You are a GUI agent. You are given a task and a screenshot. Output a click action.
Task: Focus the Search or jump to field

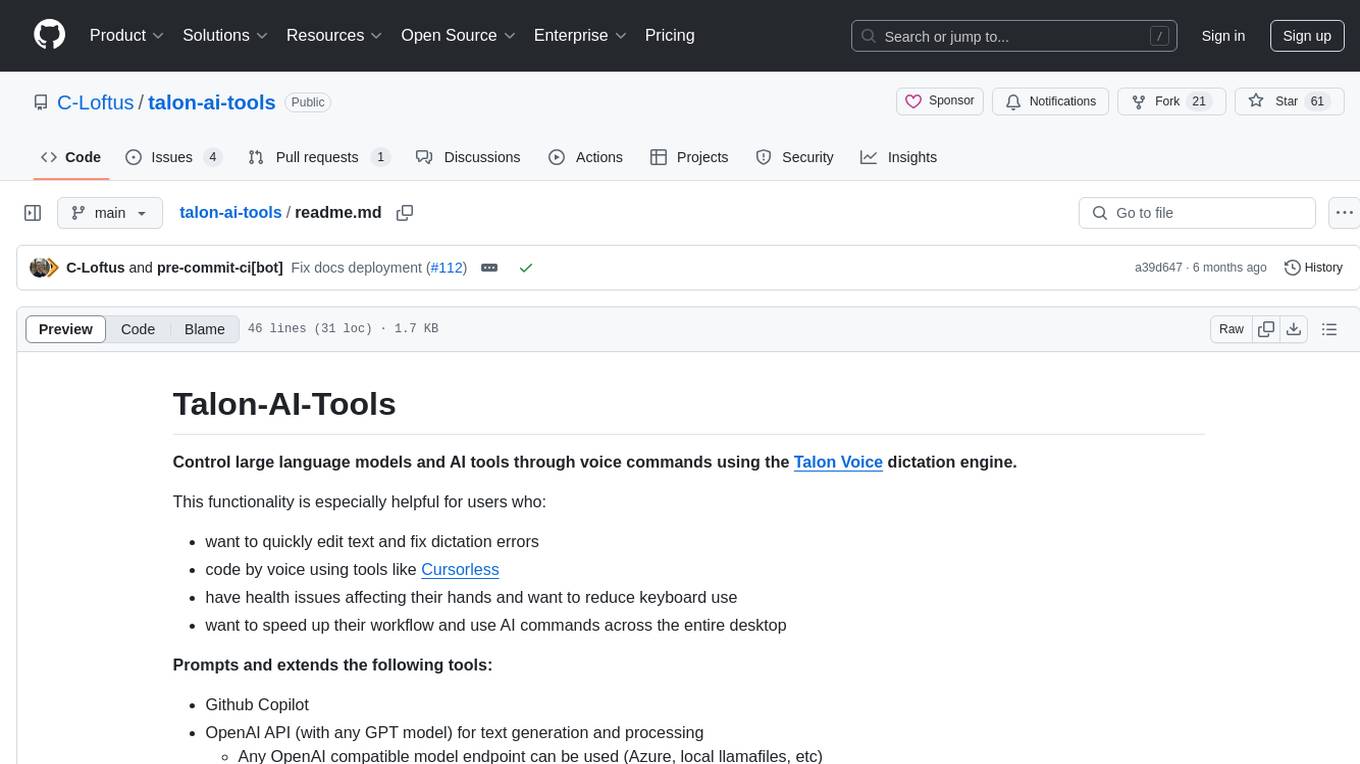(1014, 36)
